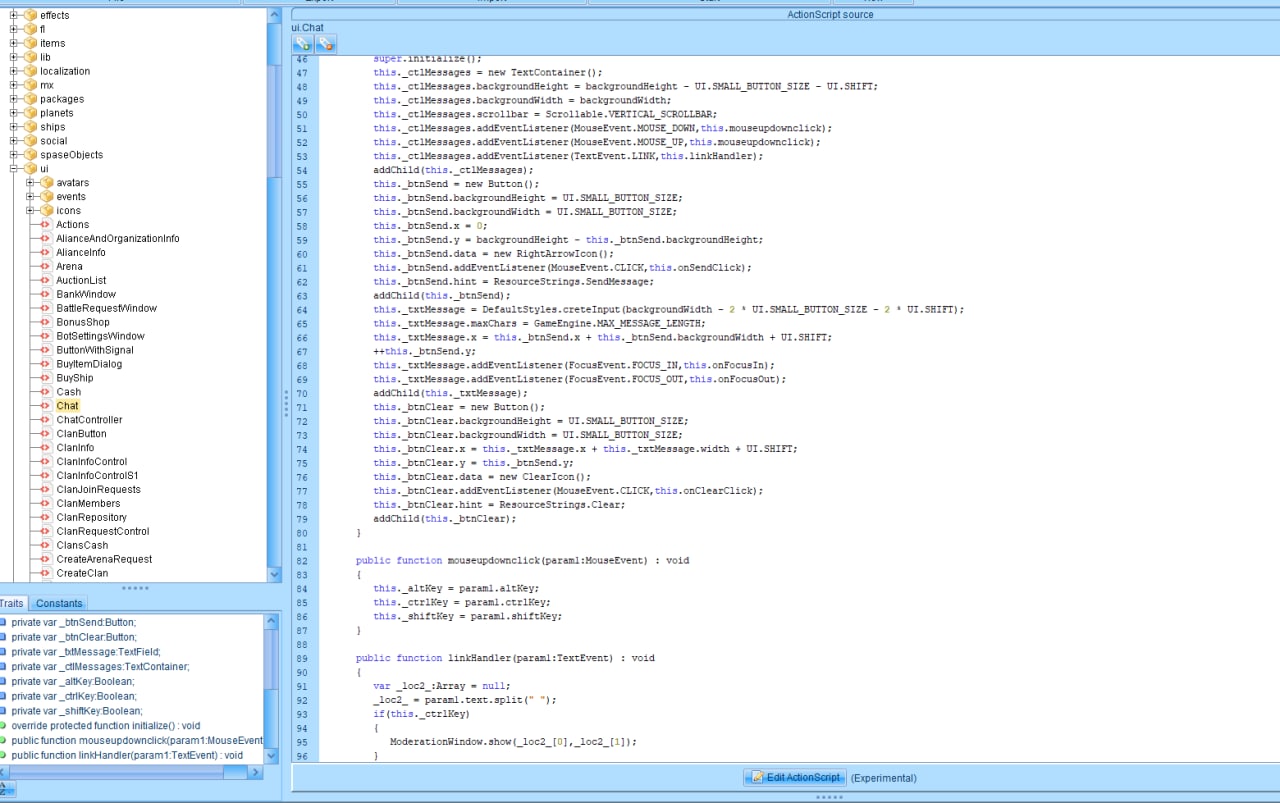
Task: Expand the lib package node
Action: [x=14, y=57]
